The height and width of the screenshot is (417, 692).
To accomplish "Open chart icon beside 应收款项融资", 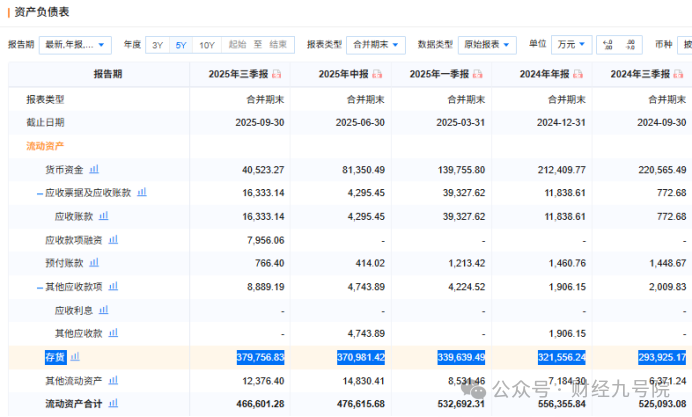I will tap(113, 240).
